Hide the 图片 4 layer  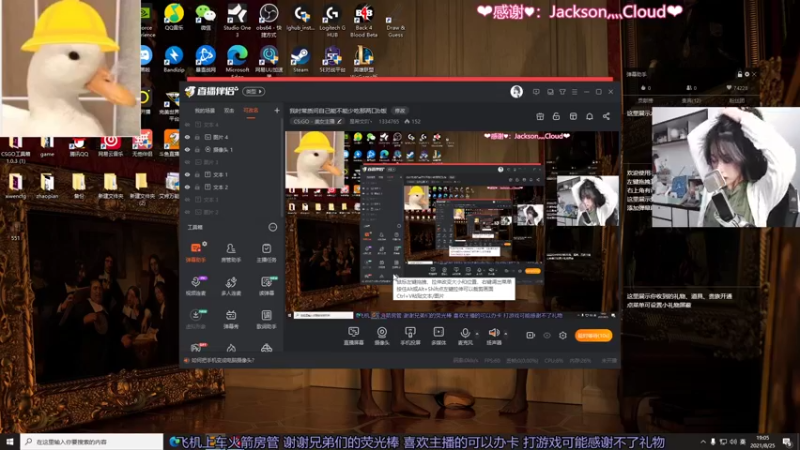coord(187,137)
